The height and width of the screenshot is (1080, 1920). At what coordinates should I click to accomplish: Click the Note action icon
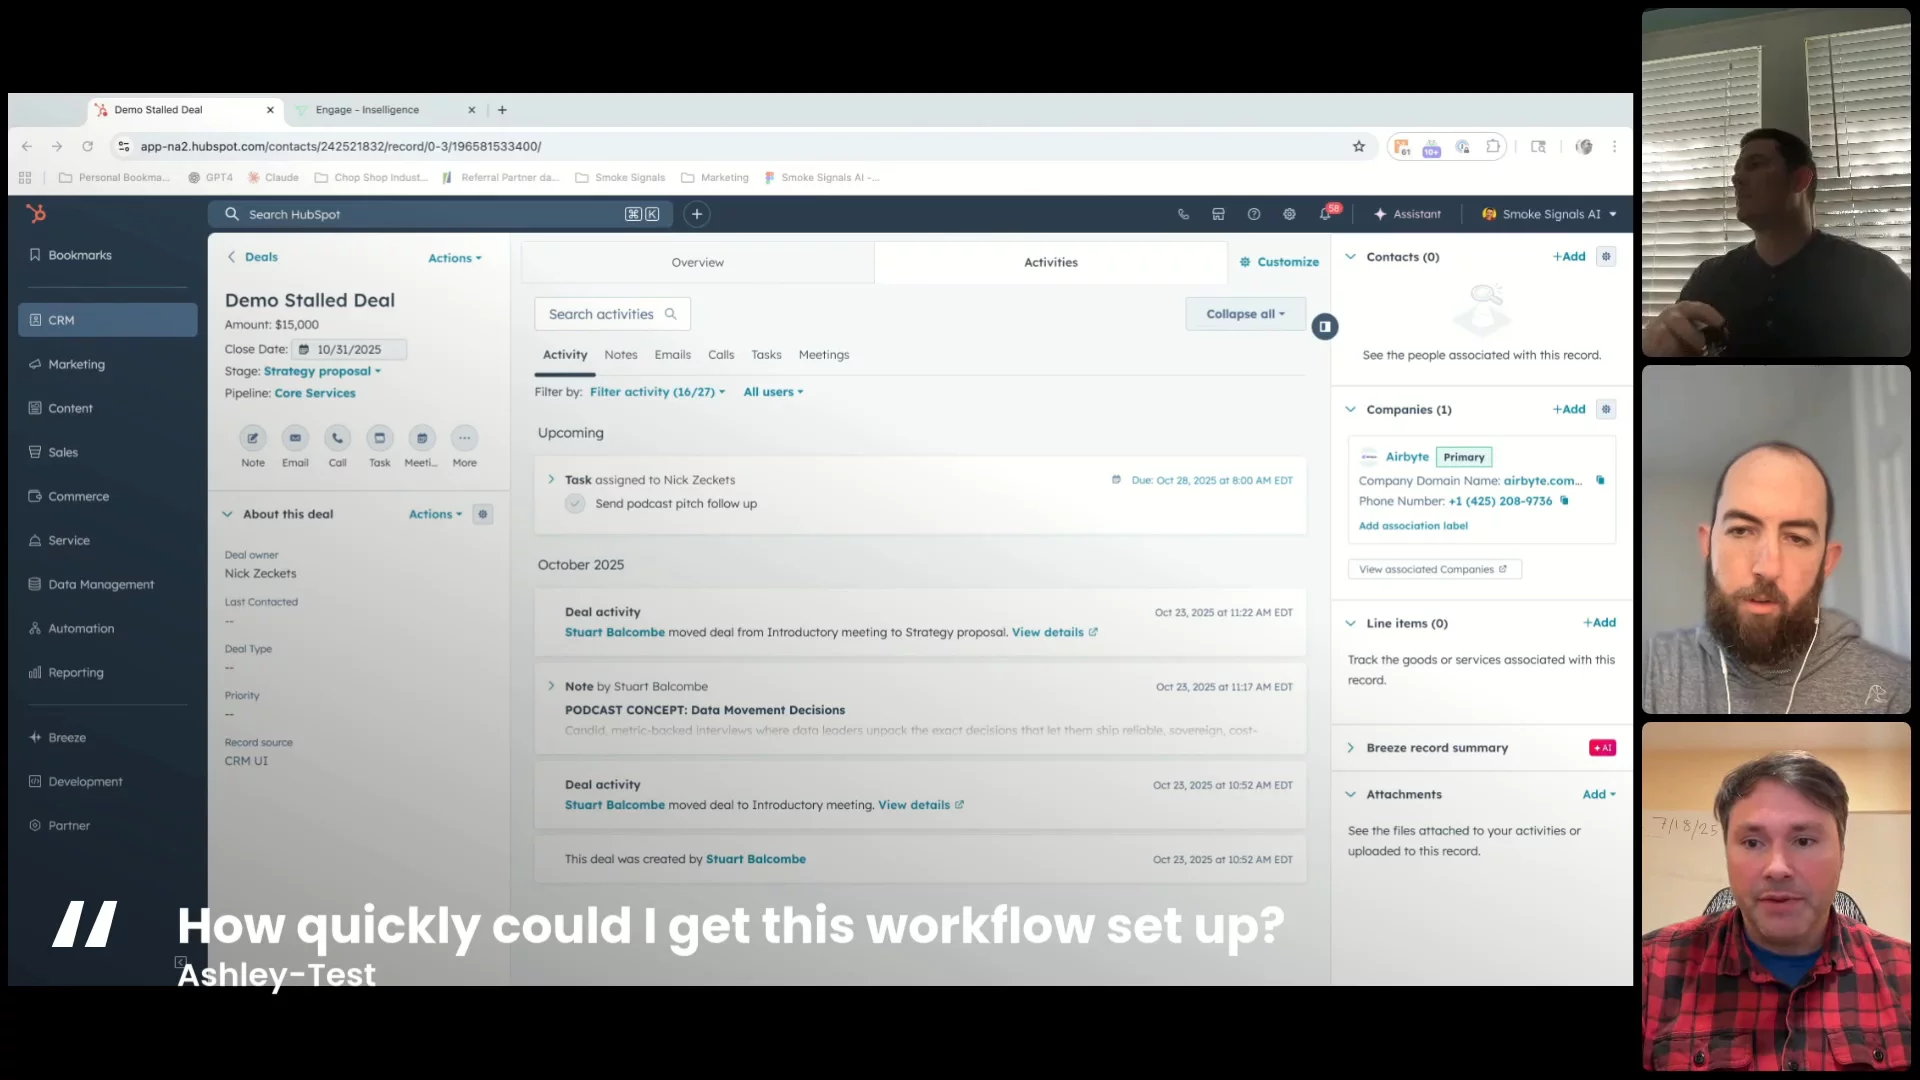253,438
